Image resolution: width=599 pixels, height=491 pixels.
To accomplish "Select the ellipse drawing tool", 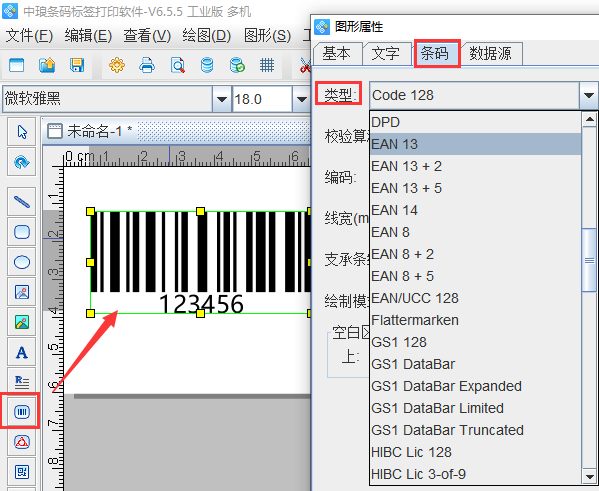I will click(x=22, y=262).
